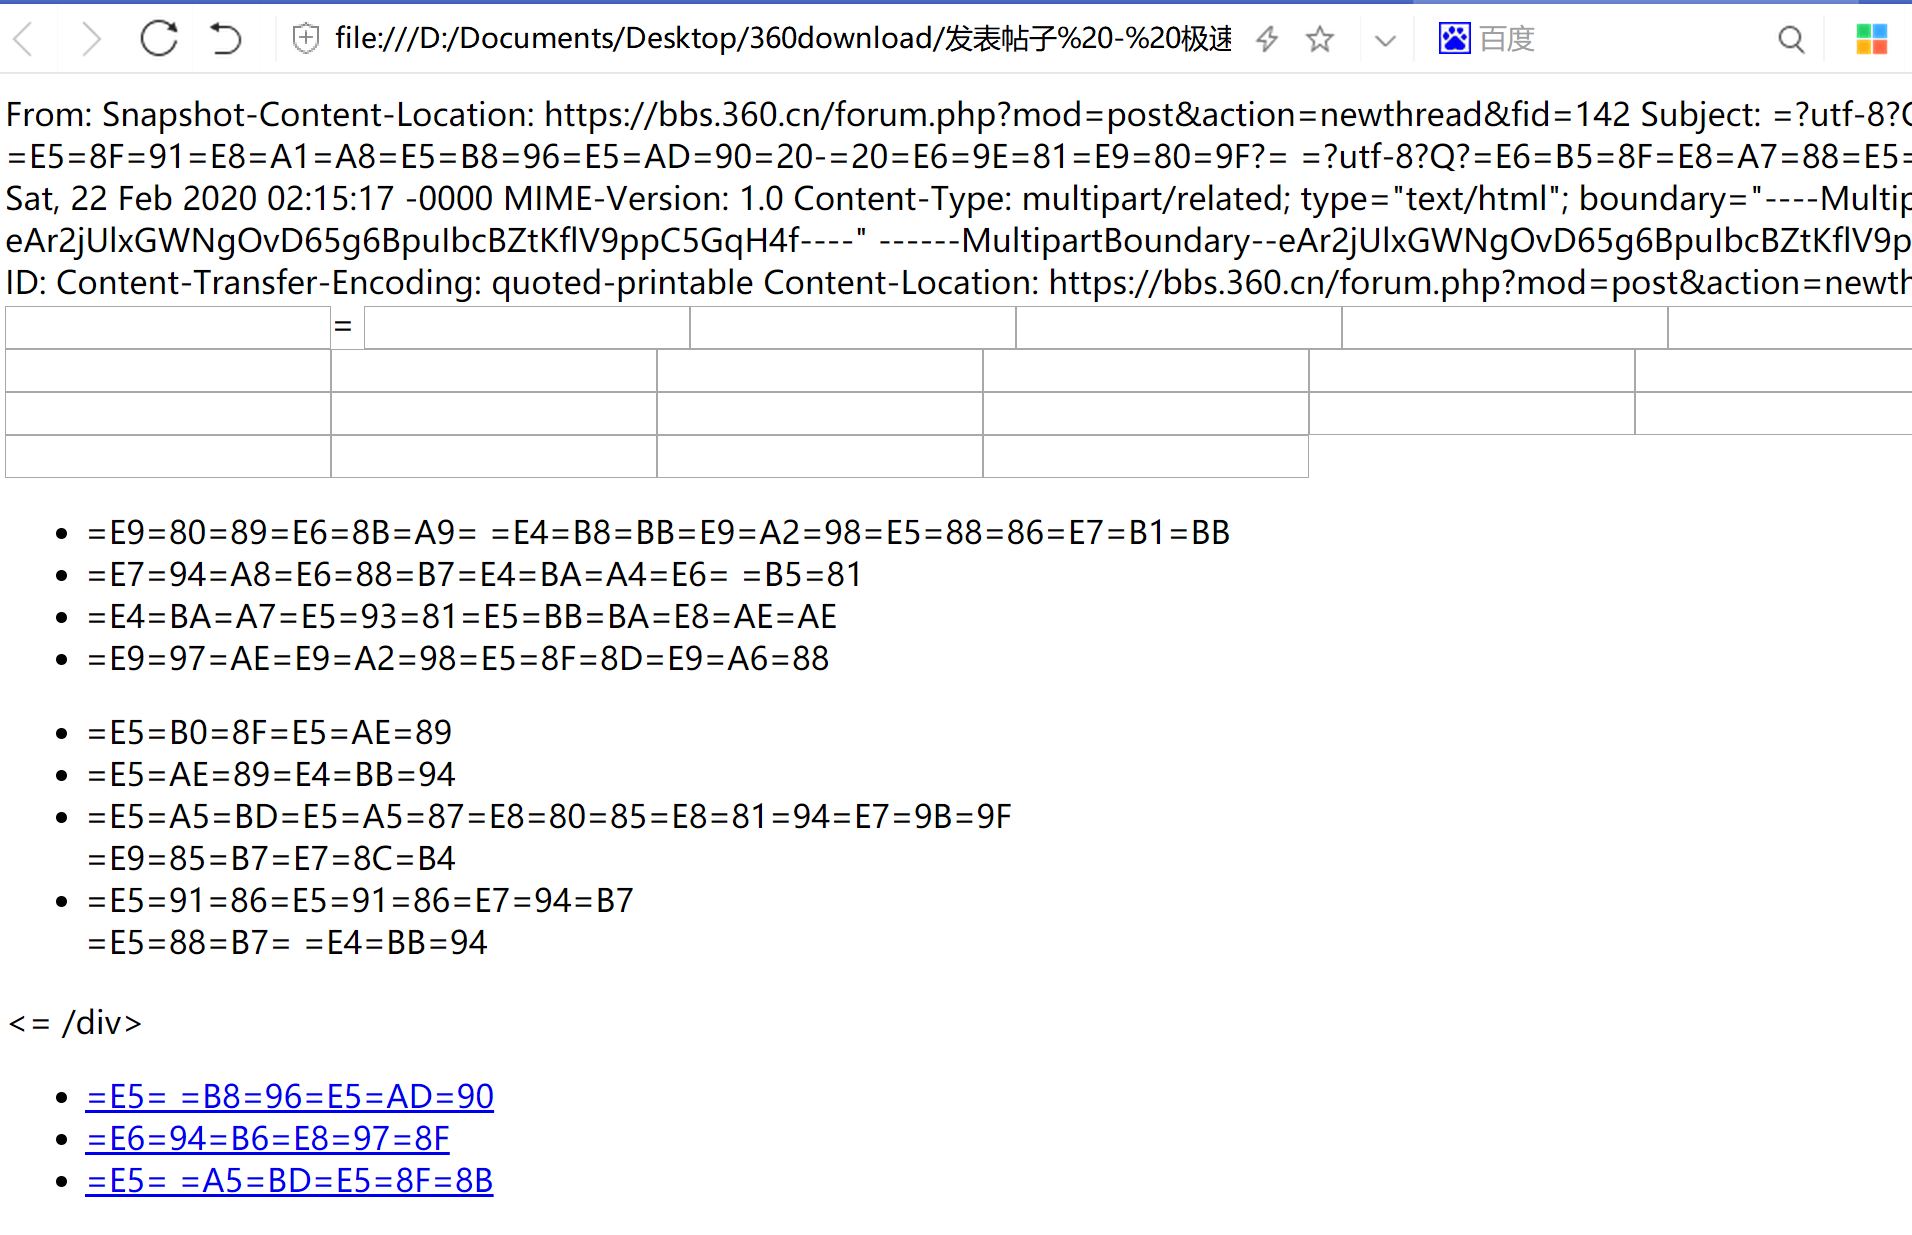The image size is (1912, 1235).
Task: Open the =E6=94=B6=E8=97=8F link
Action: point(268,1139)
